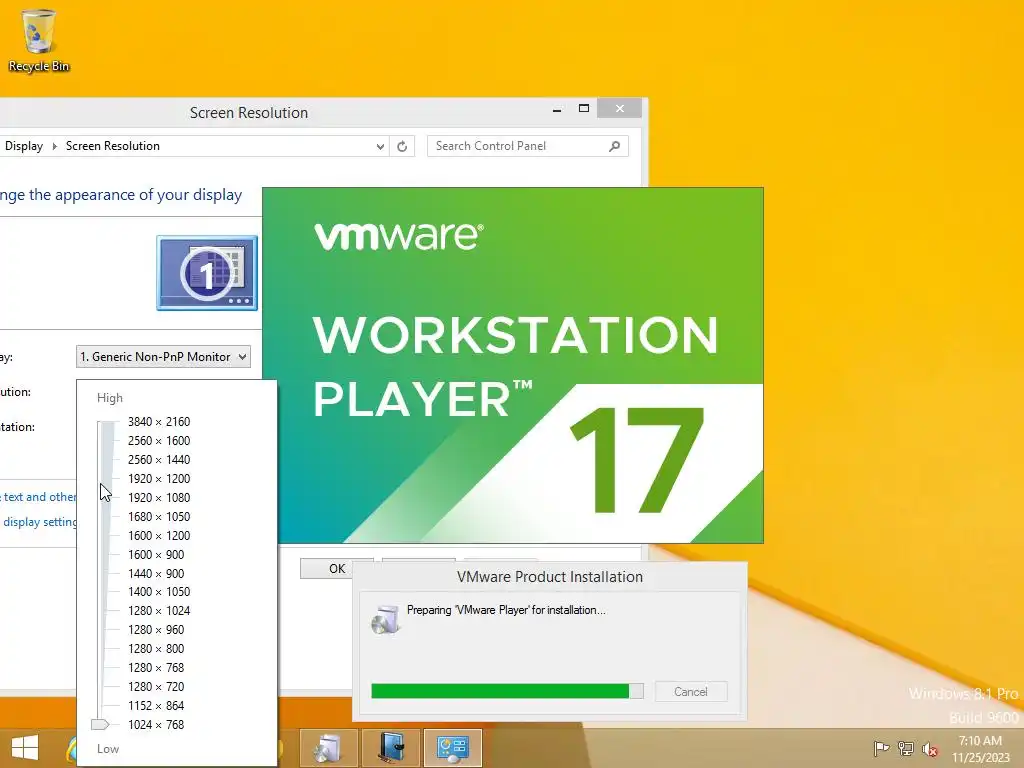Screen dimensions: 1024x768
Task: Minimize the Screen Resolution window
Action: pyautogui.click(x=556, y=110)
